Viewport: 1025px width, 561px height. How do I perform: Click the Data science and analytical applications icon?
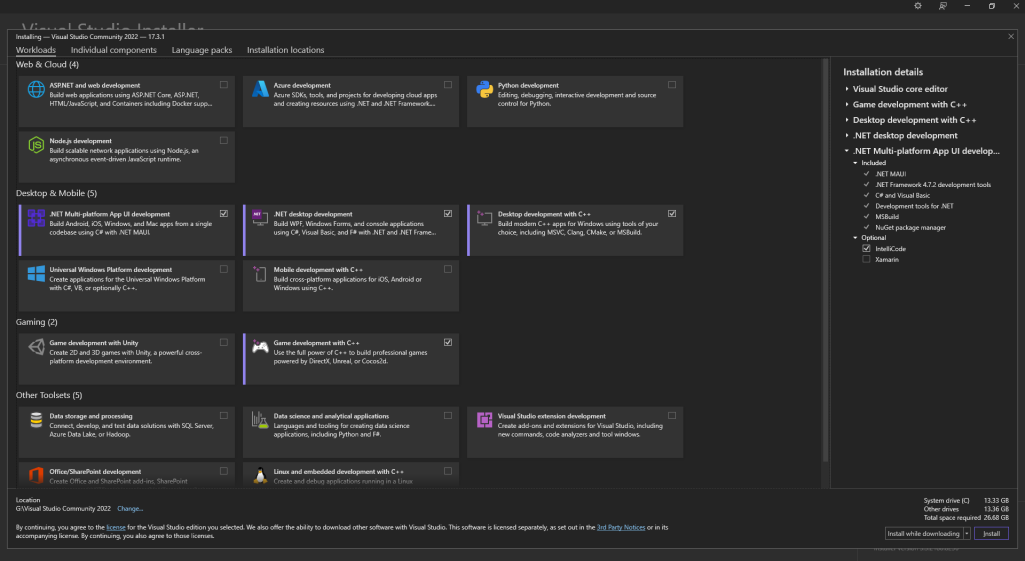click(x=260, y=420)
